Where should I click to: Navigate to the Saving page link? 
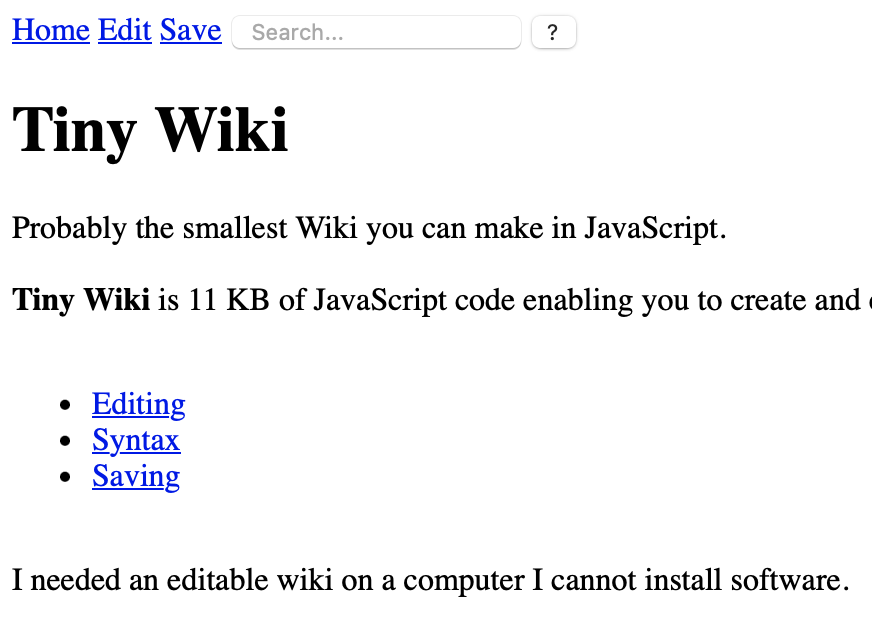click(136, 476)
